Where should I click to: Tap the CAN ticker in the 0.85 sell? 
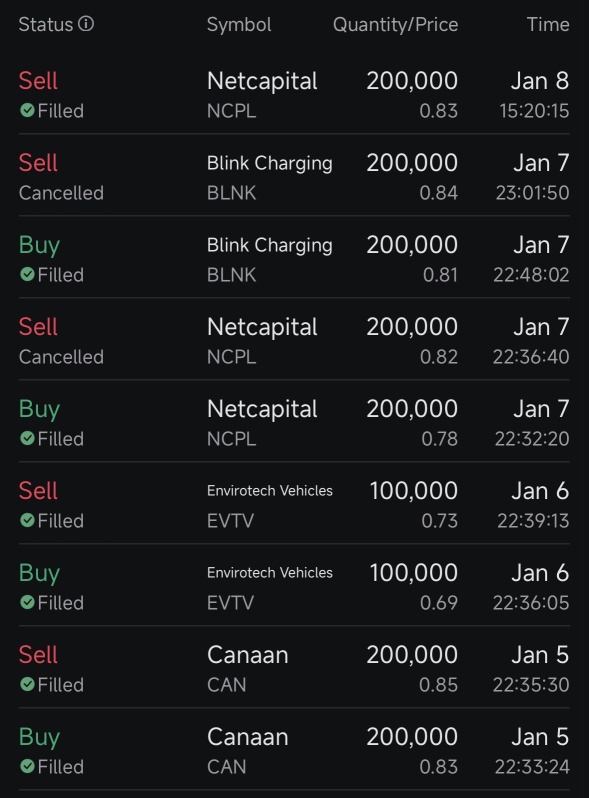[x=227, y=685]
